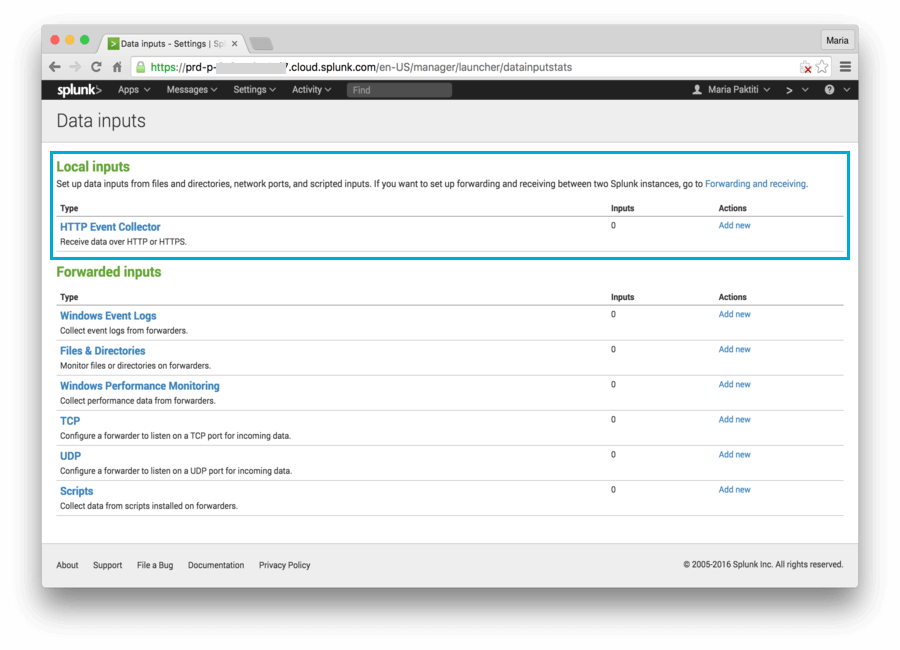The width and height of the screenshot is (900, 650).
Task: Click the Forwarded inputs heading
Action: click(108, 272)
